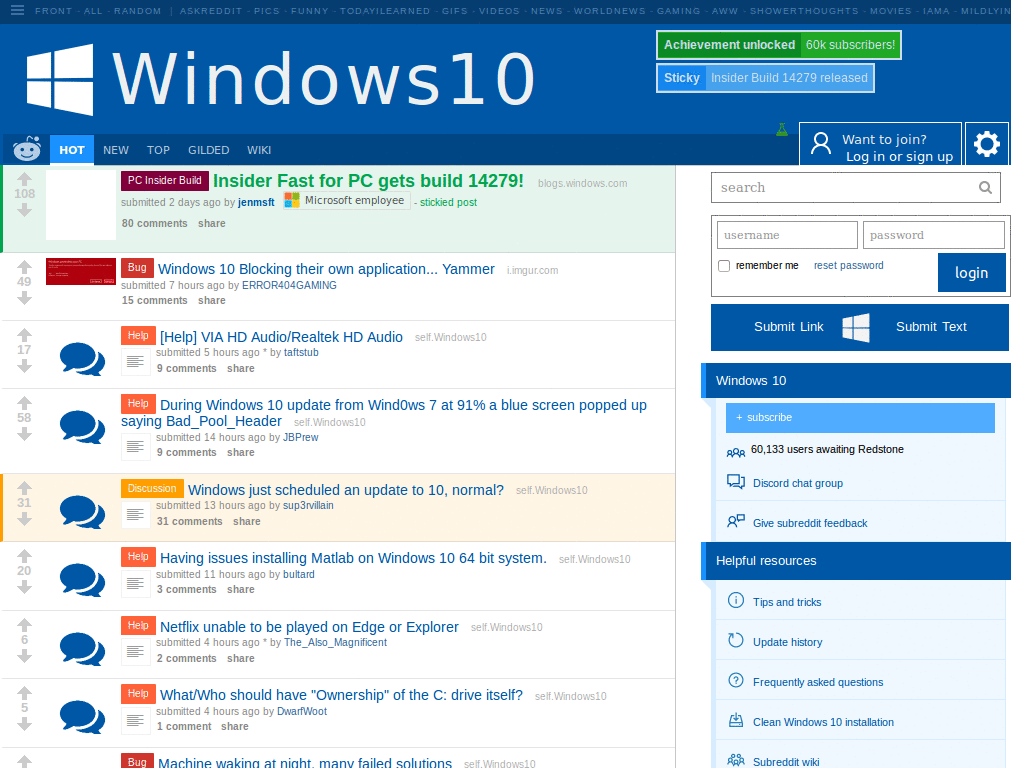
Task: Upvote the C: drive Ownership post
Action: pyautogui.click(x=24, y=692)
